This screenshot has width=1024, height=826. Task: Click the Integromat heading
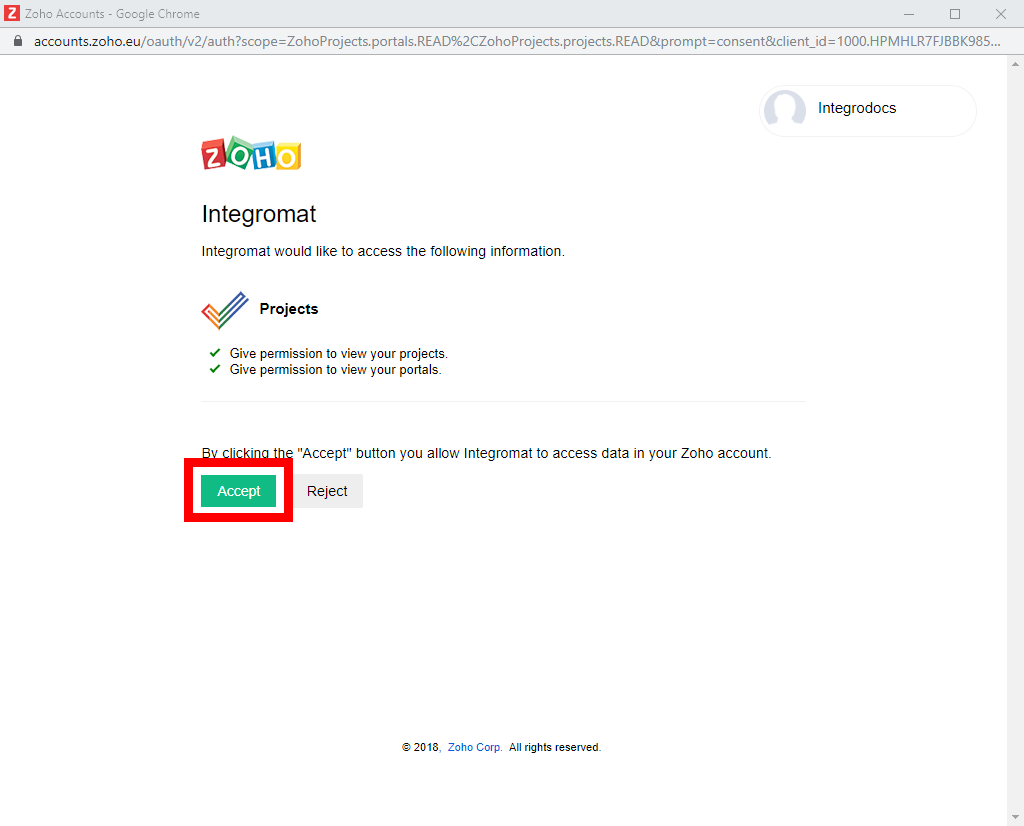(x=259, y=214)
